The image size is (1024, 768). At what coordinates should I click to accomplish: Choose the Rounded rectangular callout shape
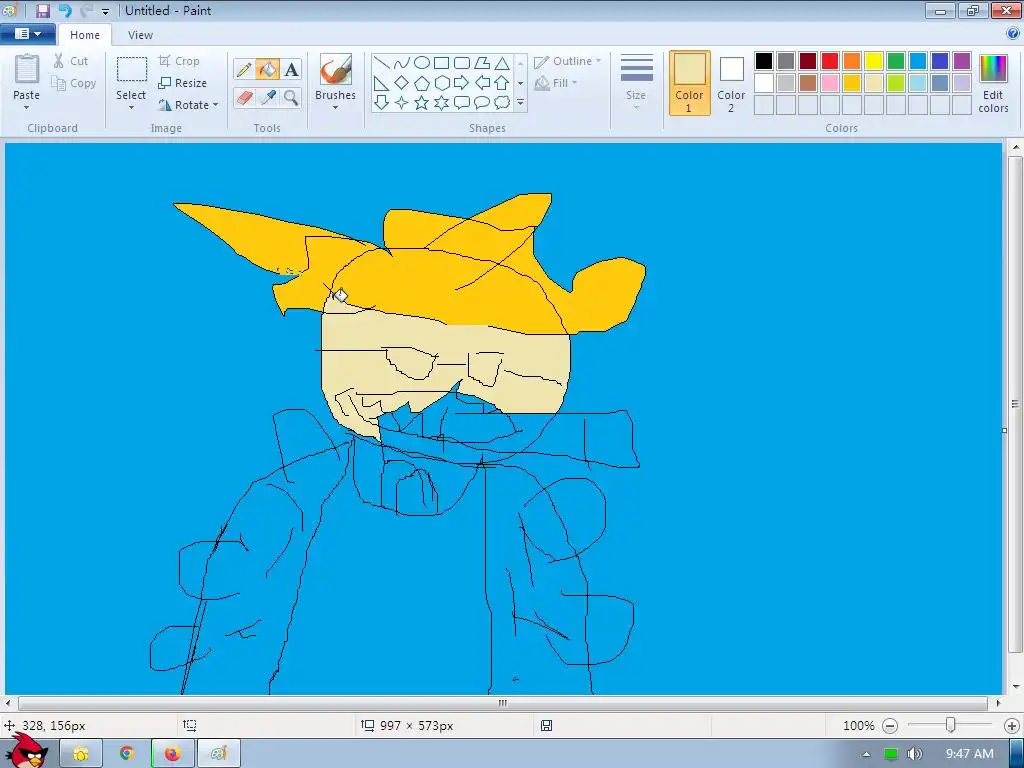[462, 103]
